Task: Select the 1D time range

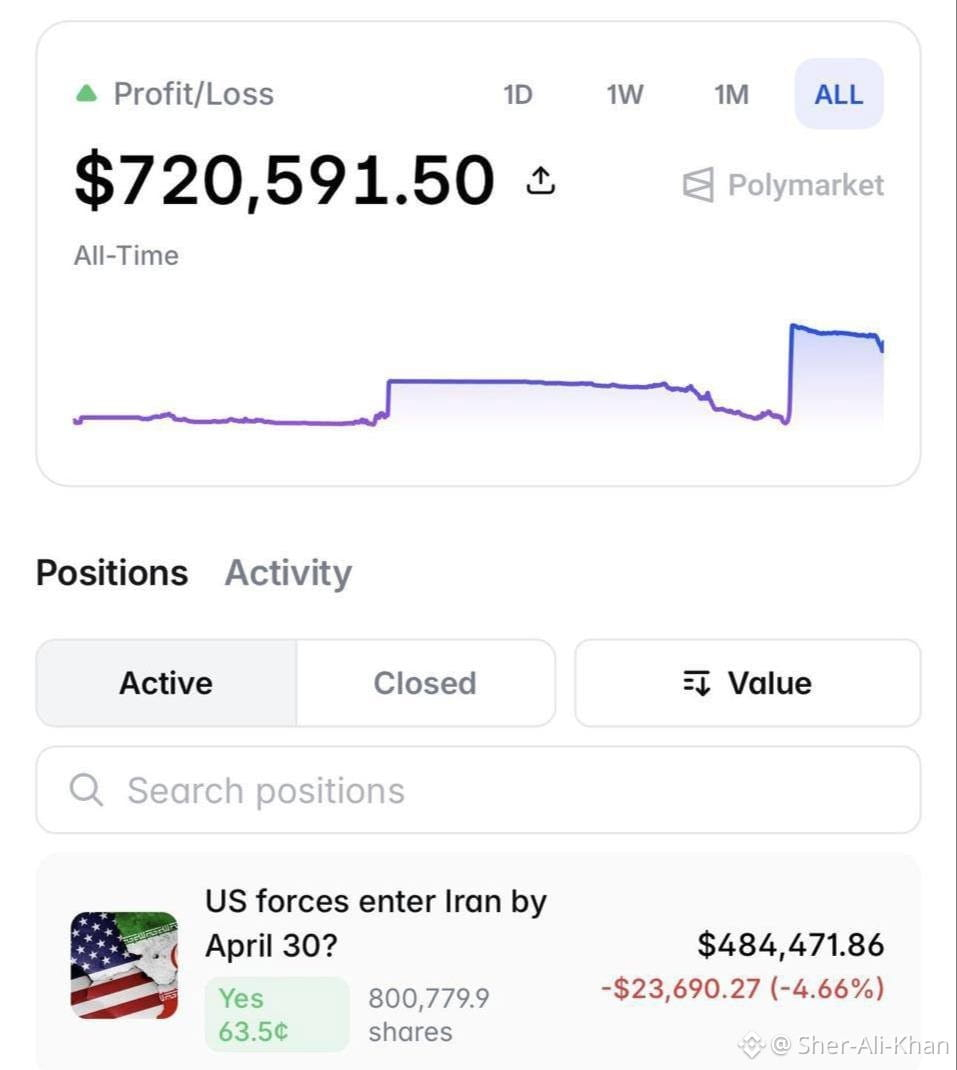Action: point(517,94)
